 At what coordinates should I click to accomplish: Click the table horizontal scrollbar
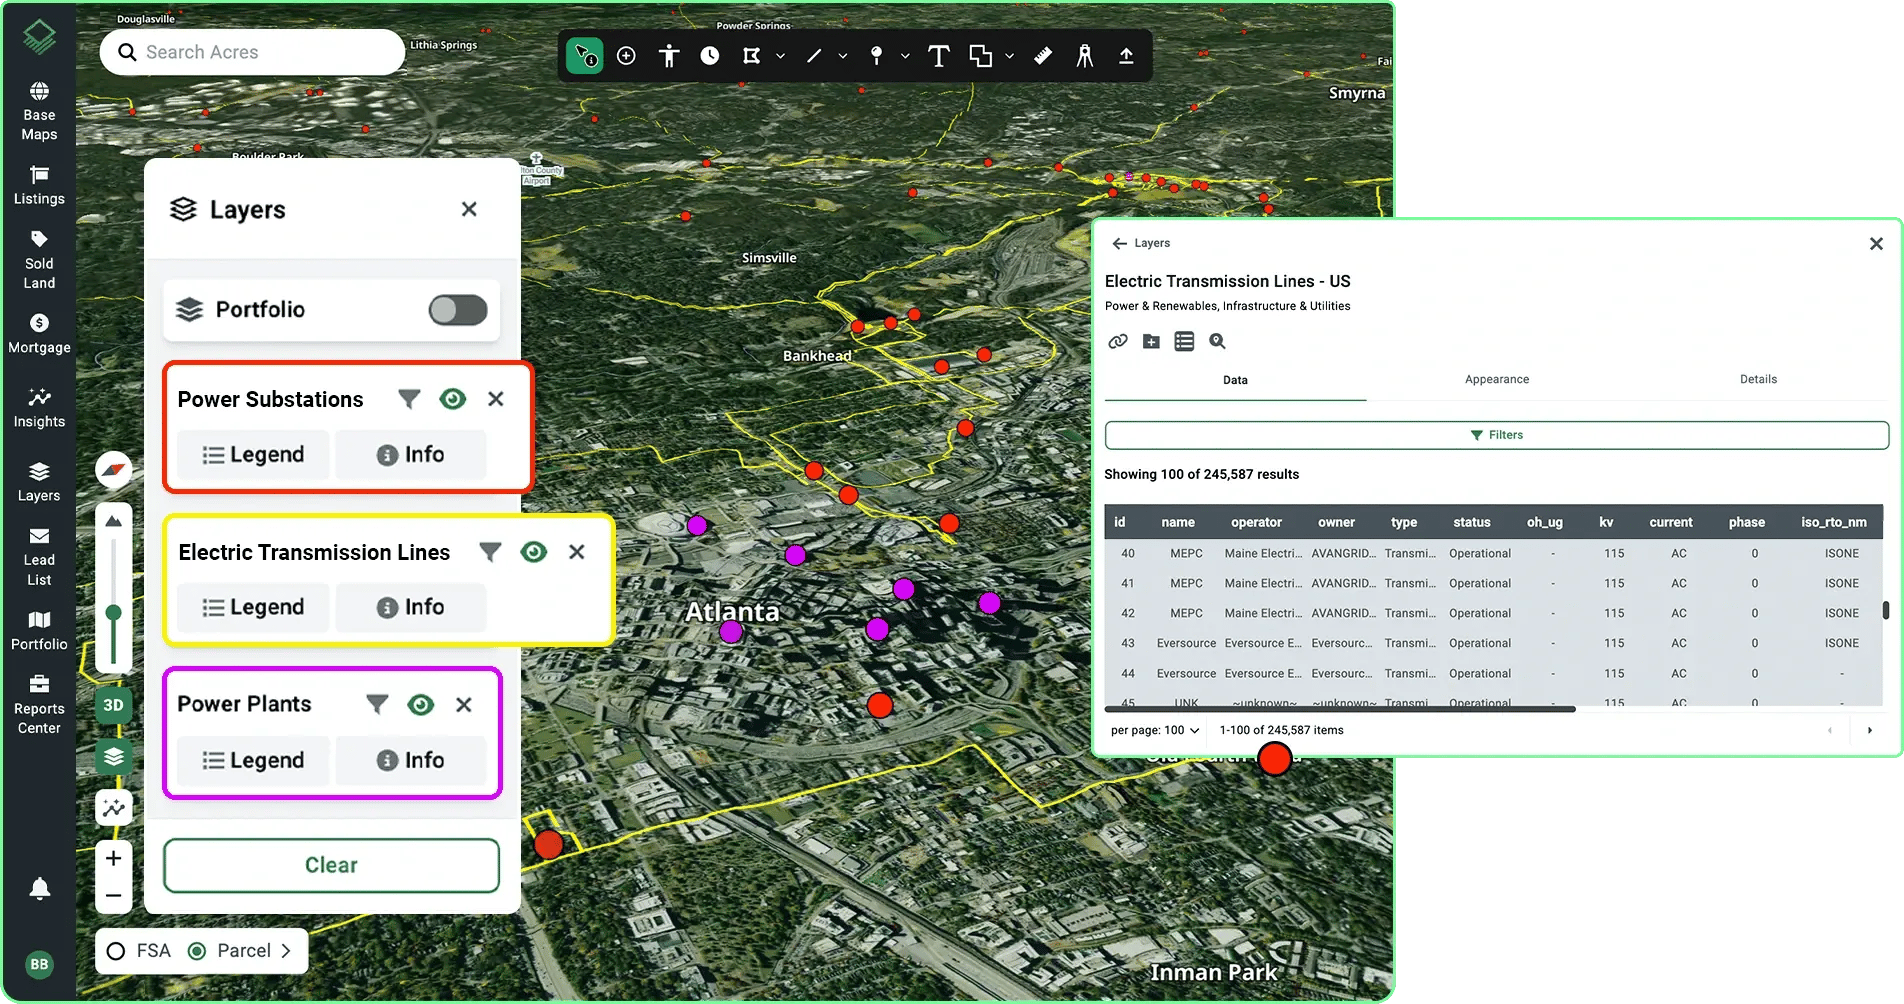1340,709
